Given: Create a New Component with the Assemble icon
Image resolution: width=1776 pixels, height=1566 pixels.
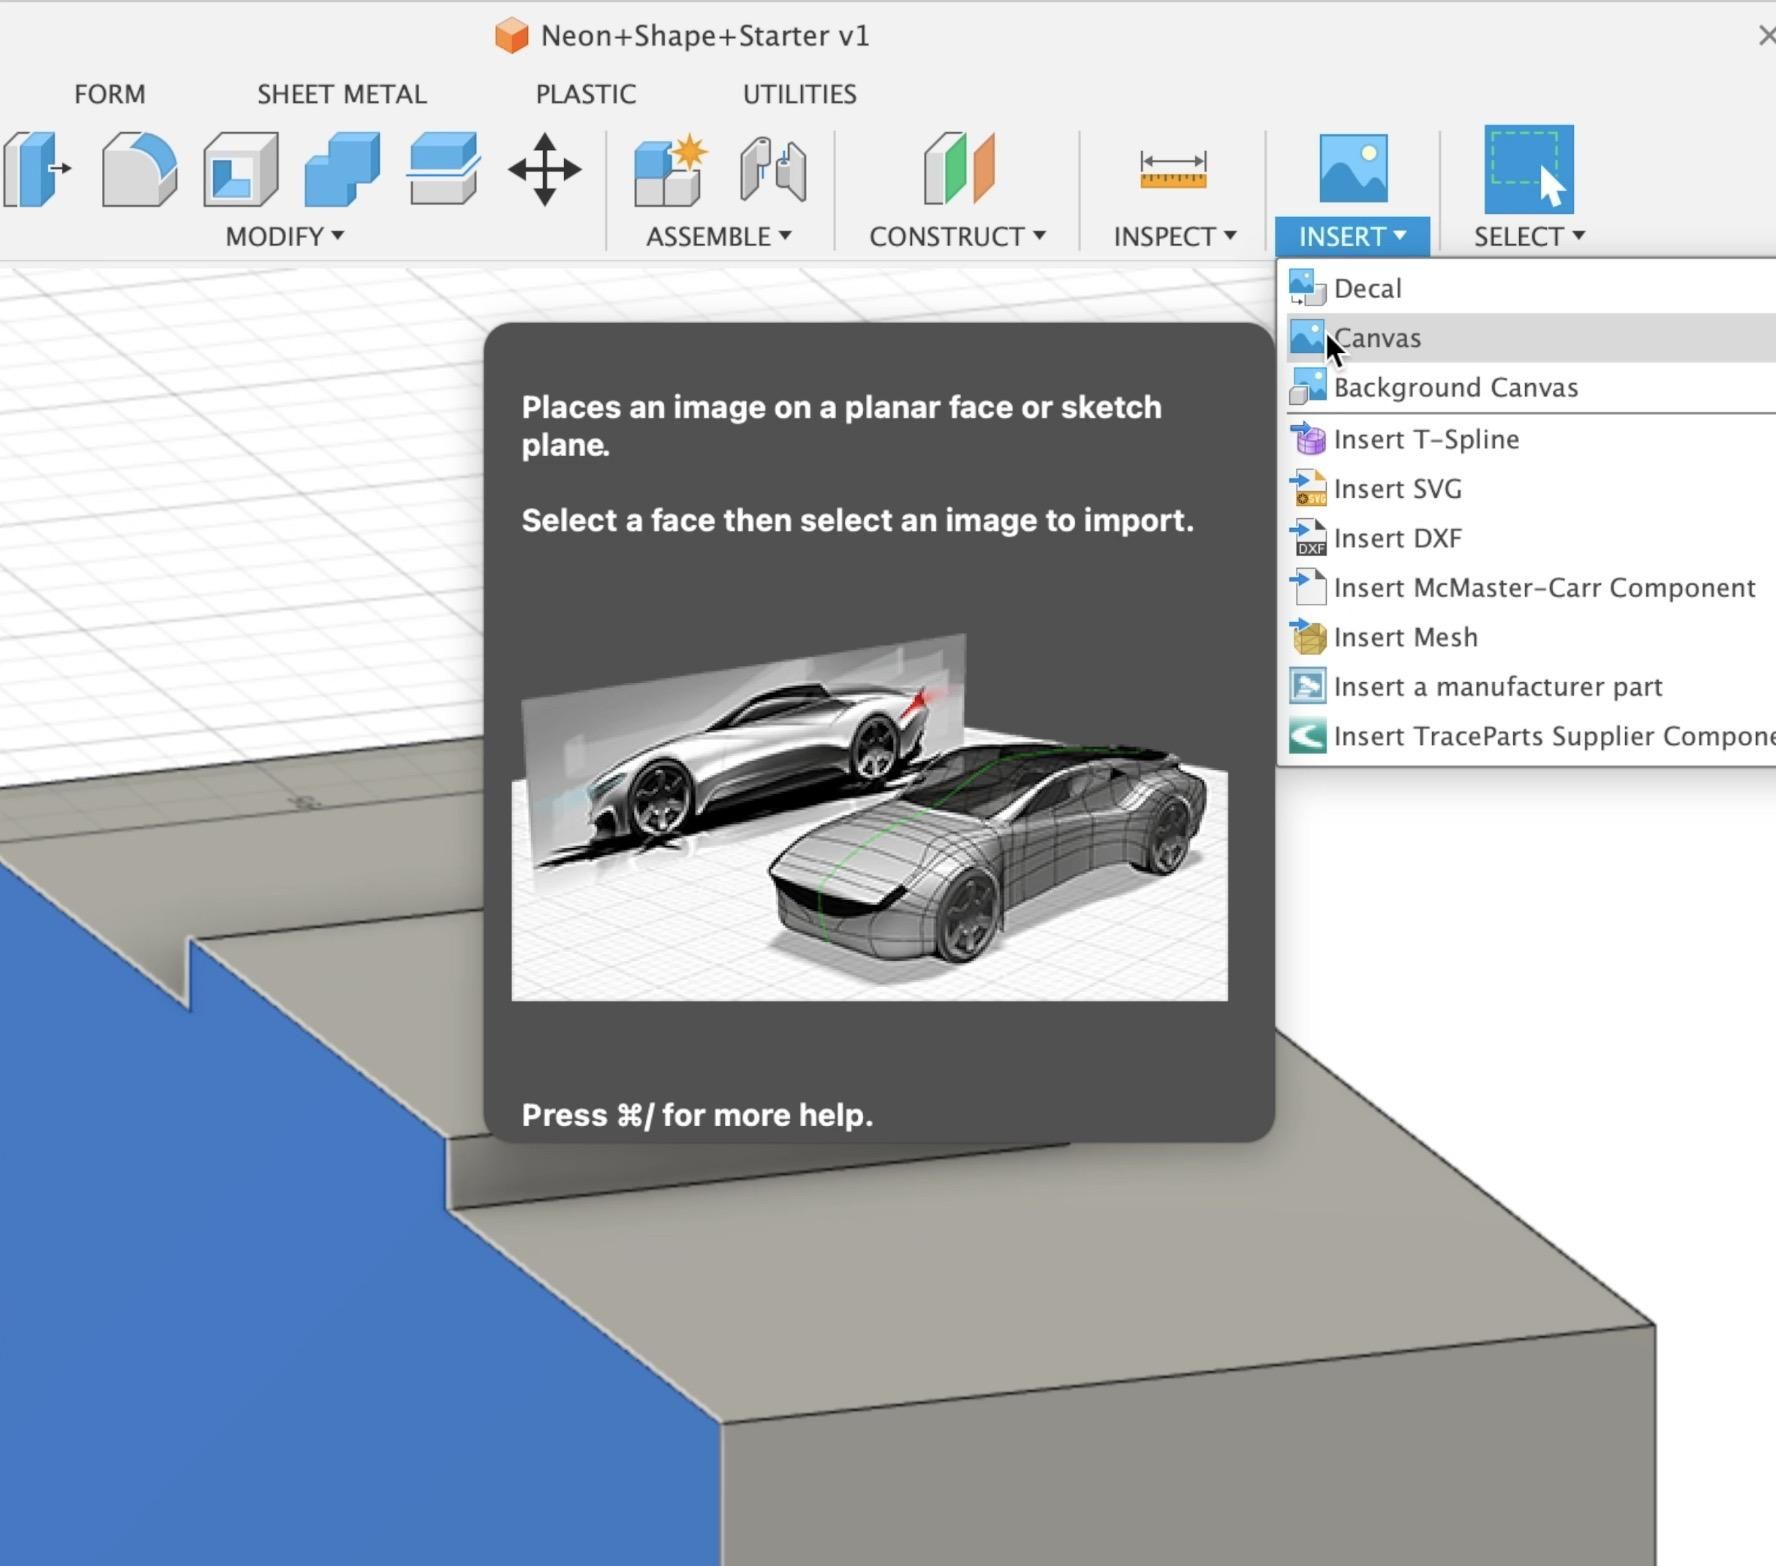Looking at the screenshot, I should pos(668,170).
